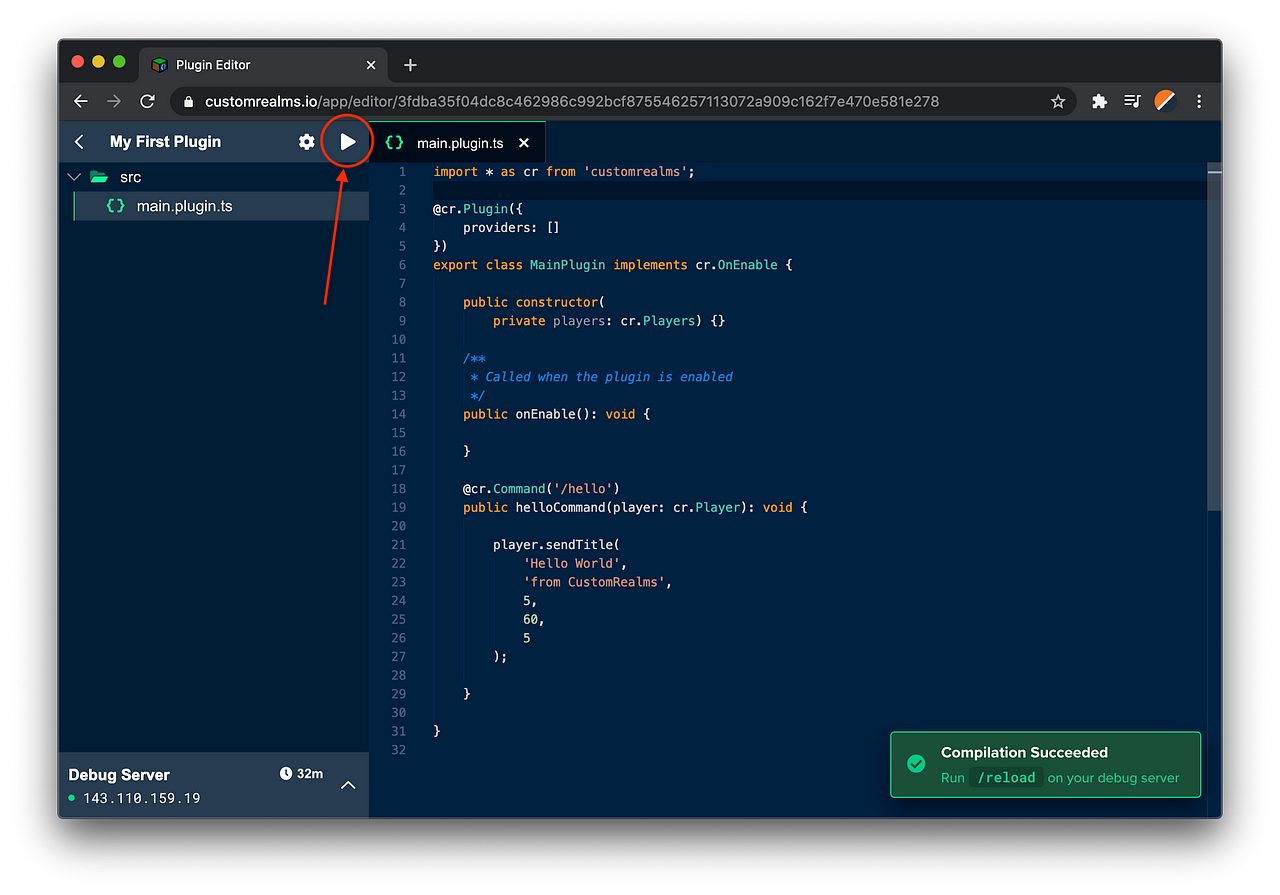Click the green server status dot
The image size is (1280, 895).
tap(71, 798)
